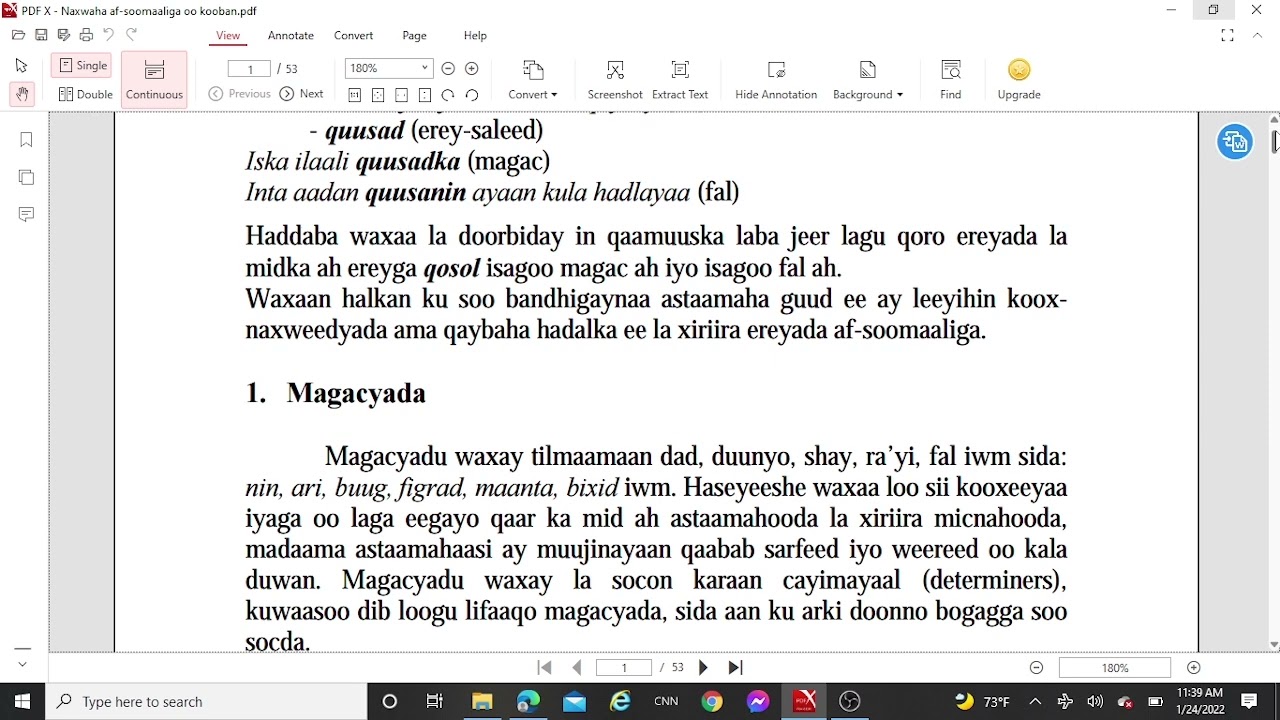1280x720 pixels.
Task: Open a file with the folder icon
Action: point(18,35)
